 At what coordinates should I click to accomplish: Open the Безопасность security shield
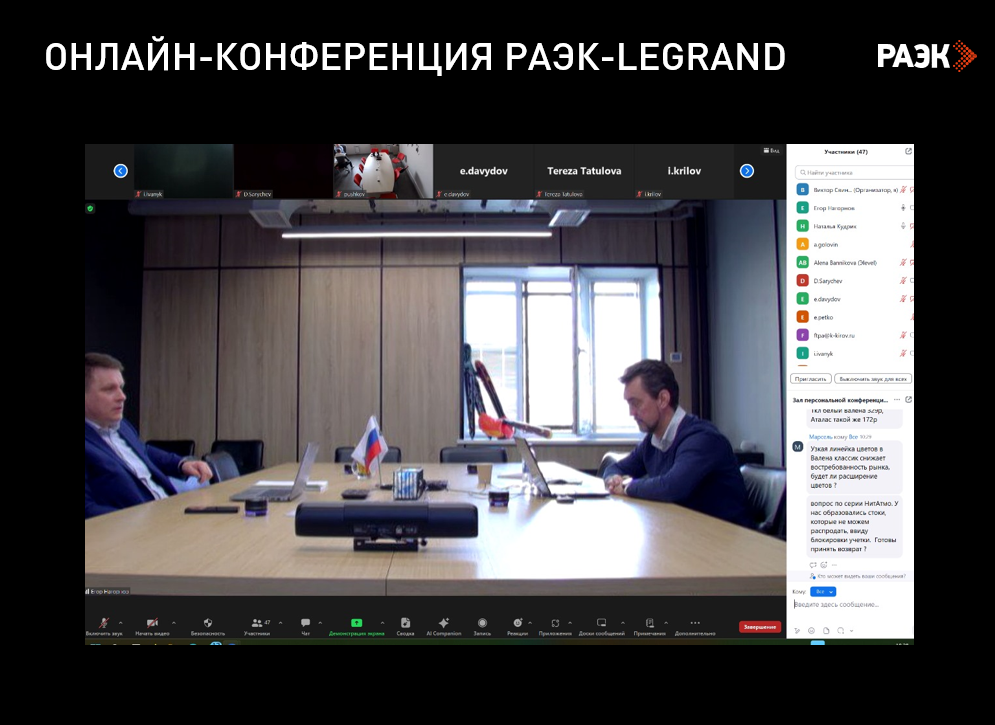point(208,623)
